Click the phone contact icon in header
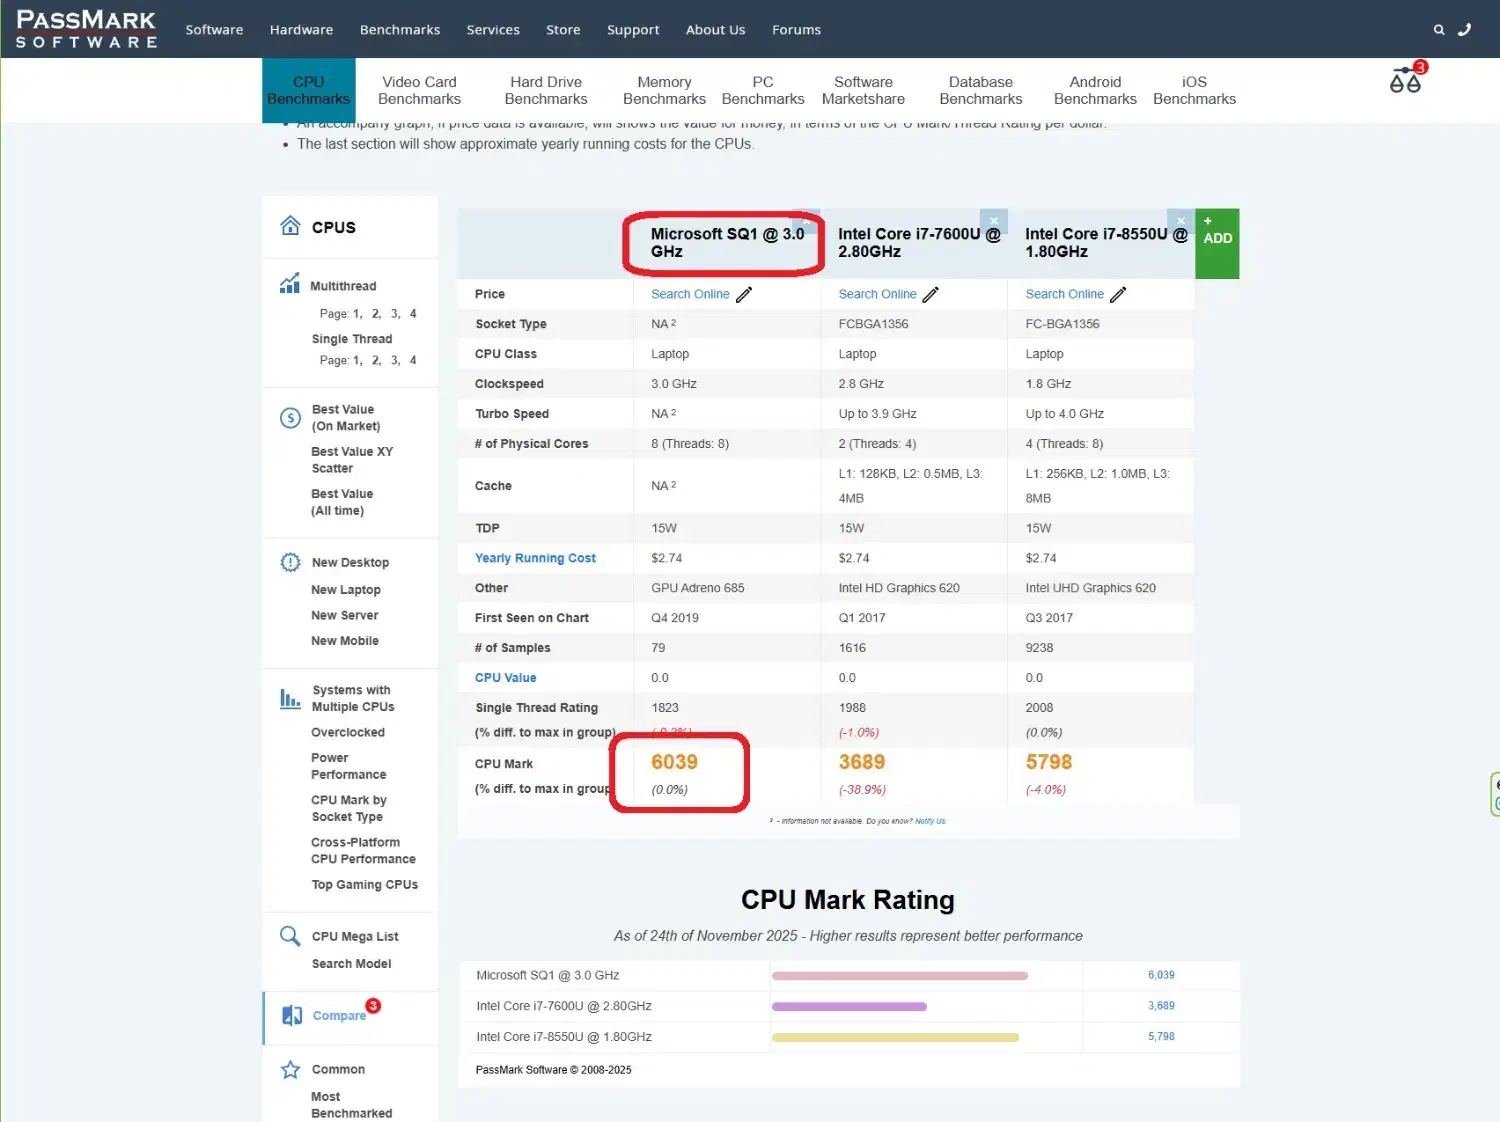 (x=1464, y=30)
